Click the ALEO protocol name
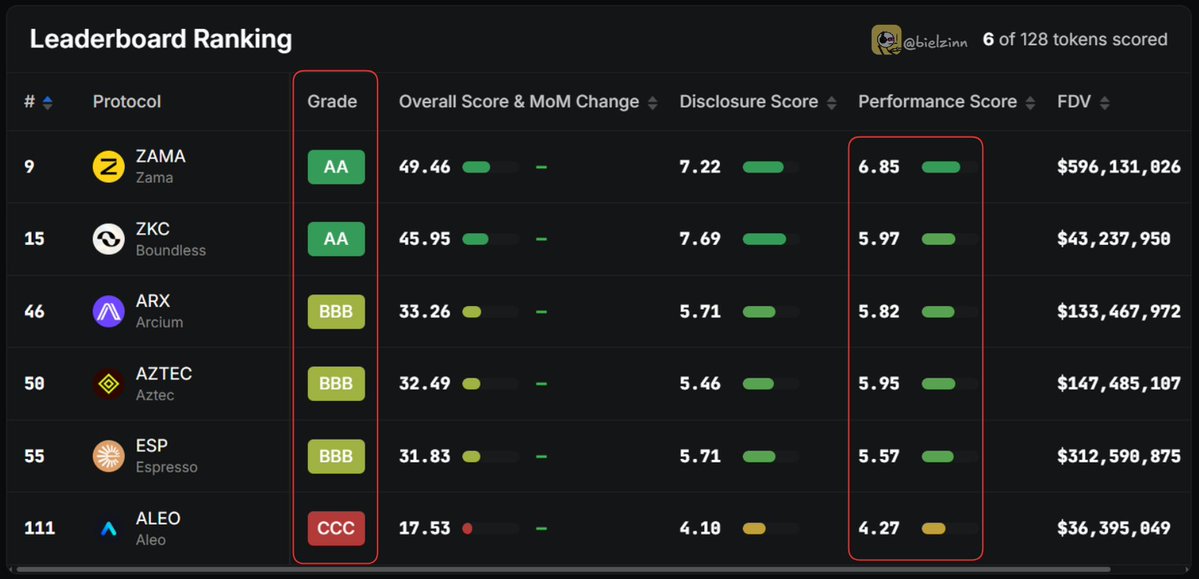Screen dimensions: 1199x579 pos(158,518)
